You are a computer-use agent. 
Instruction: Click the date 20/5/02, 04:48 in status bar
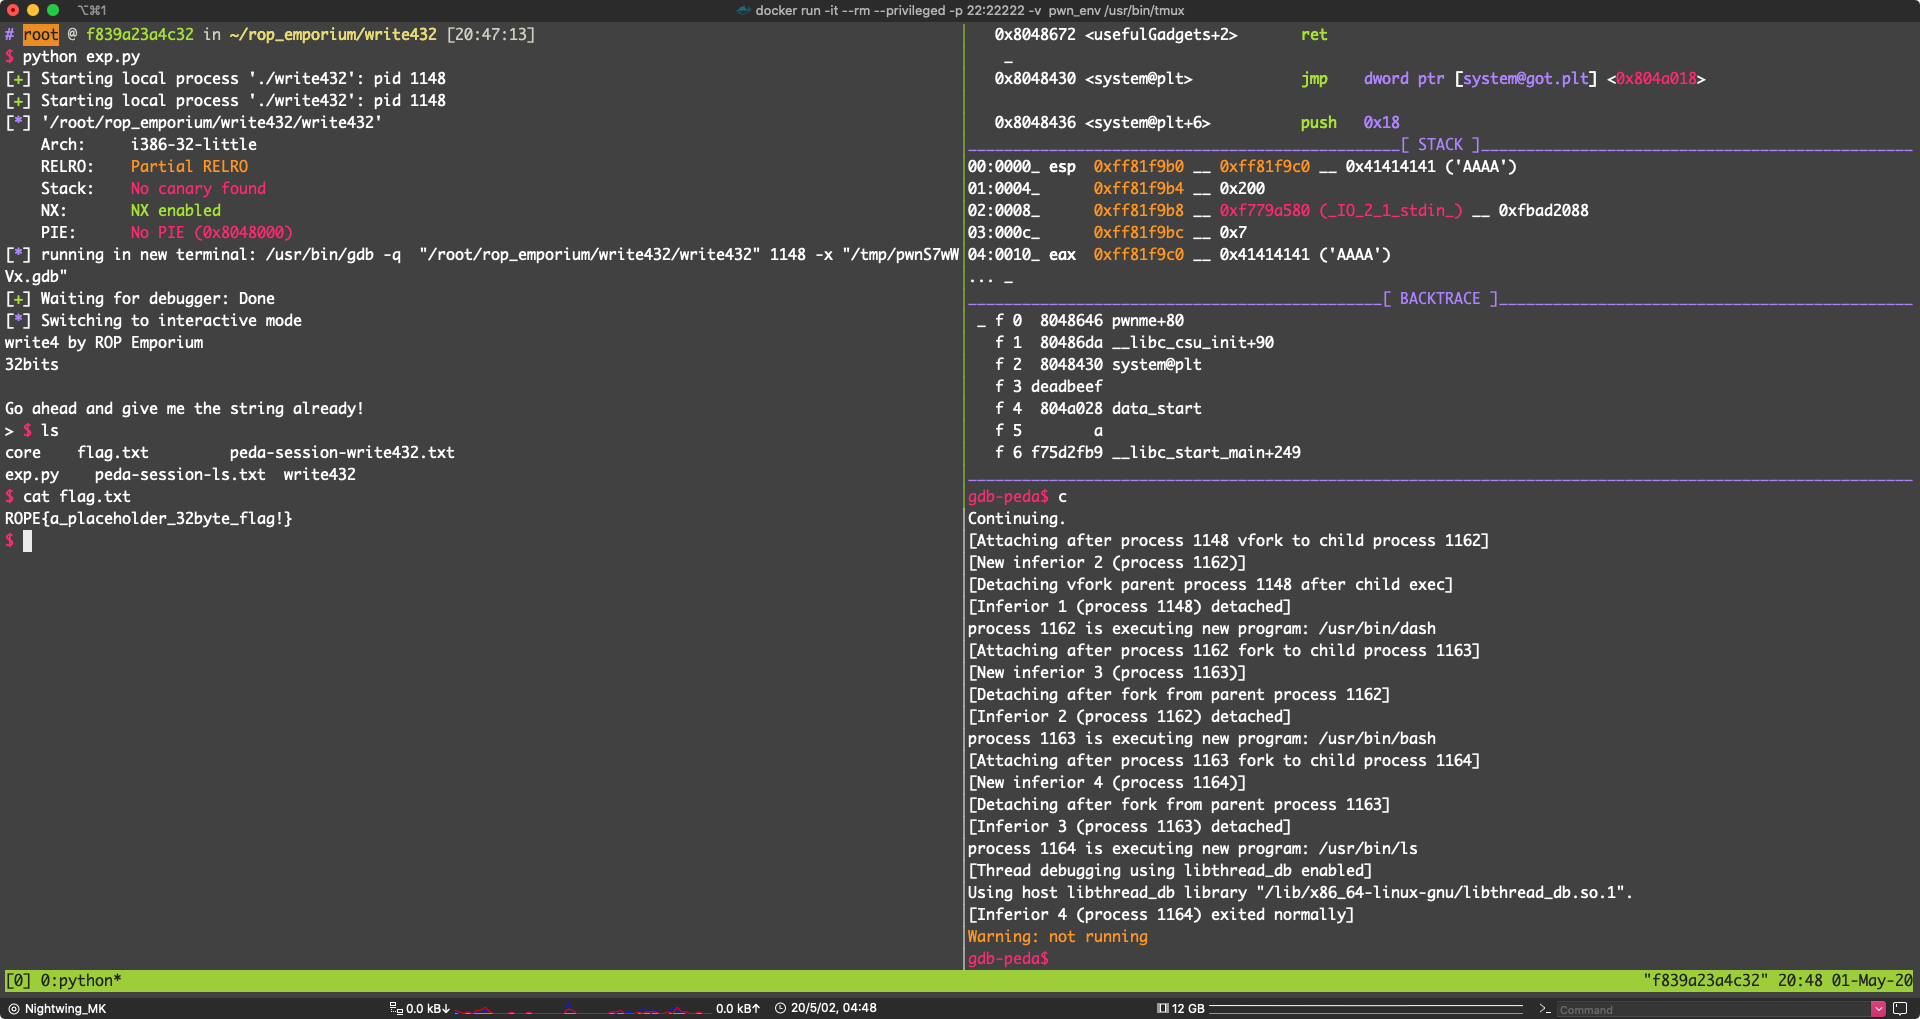coord(834,1009)
